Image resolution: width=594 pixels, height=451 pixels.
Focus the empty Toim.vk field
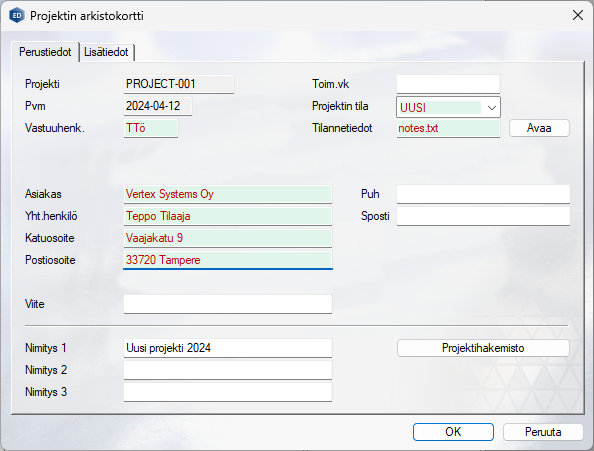[x=448, y=84]
